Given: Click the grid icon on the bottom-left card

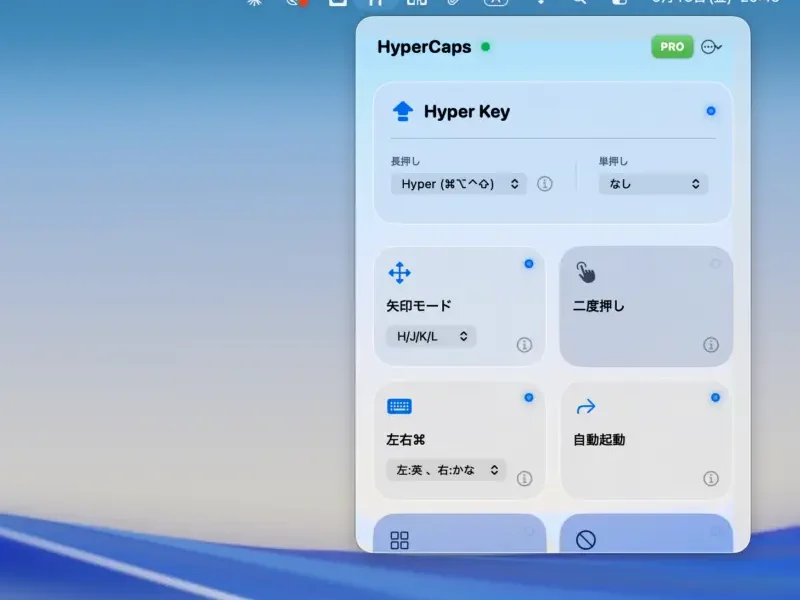Looking at the screenshot, I should pyautogui.click(x=399, y=540).
